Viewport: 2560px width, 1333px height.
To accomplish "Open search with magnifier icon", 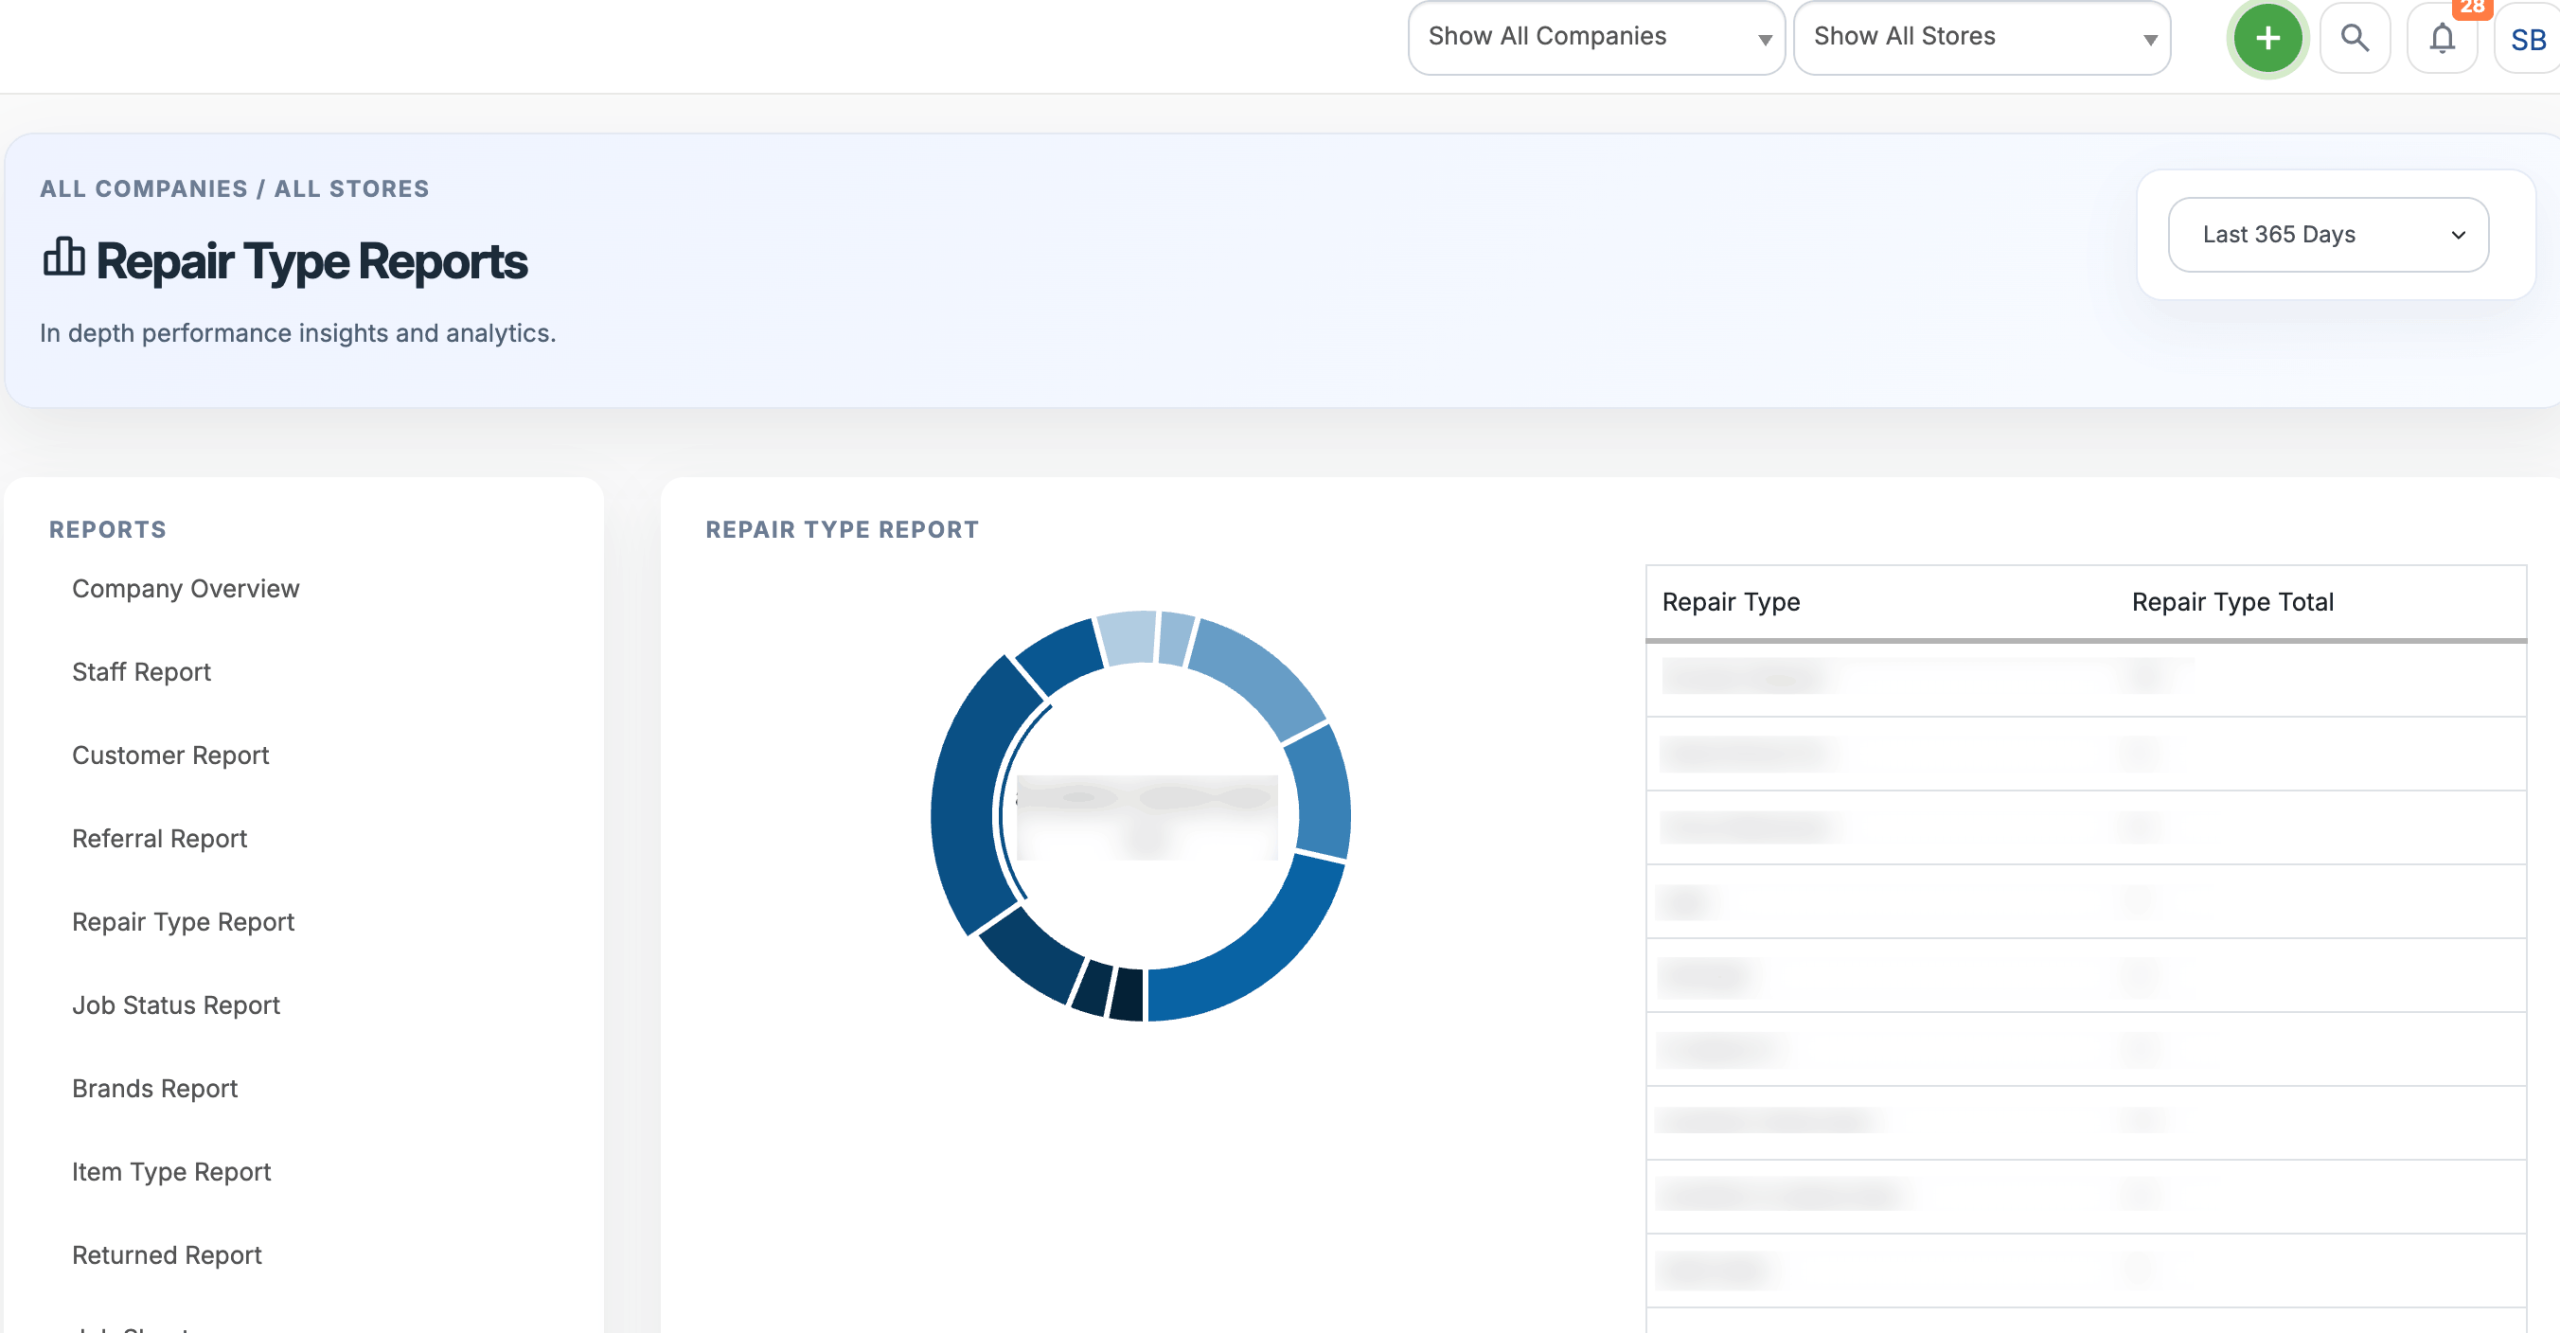I will click(2354, 39).
